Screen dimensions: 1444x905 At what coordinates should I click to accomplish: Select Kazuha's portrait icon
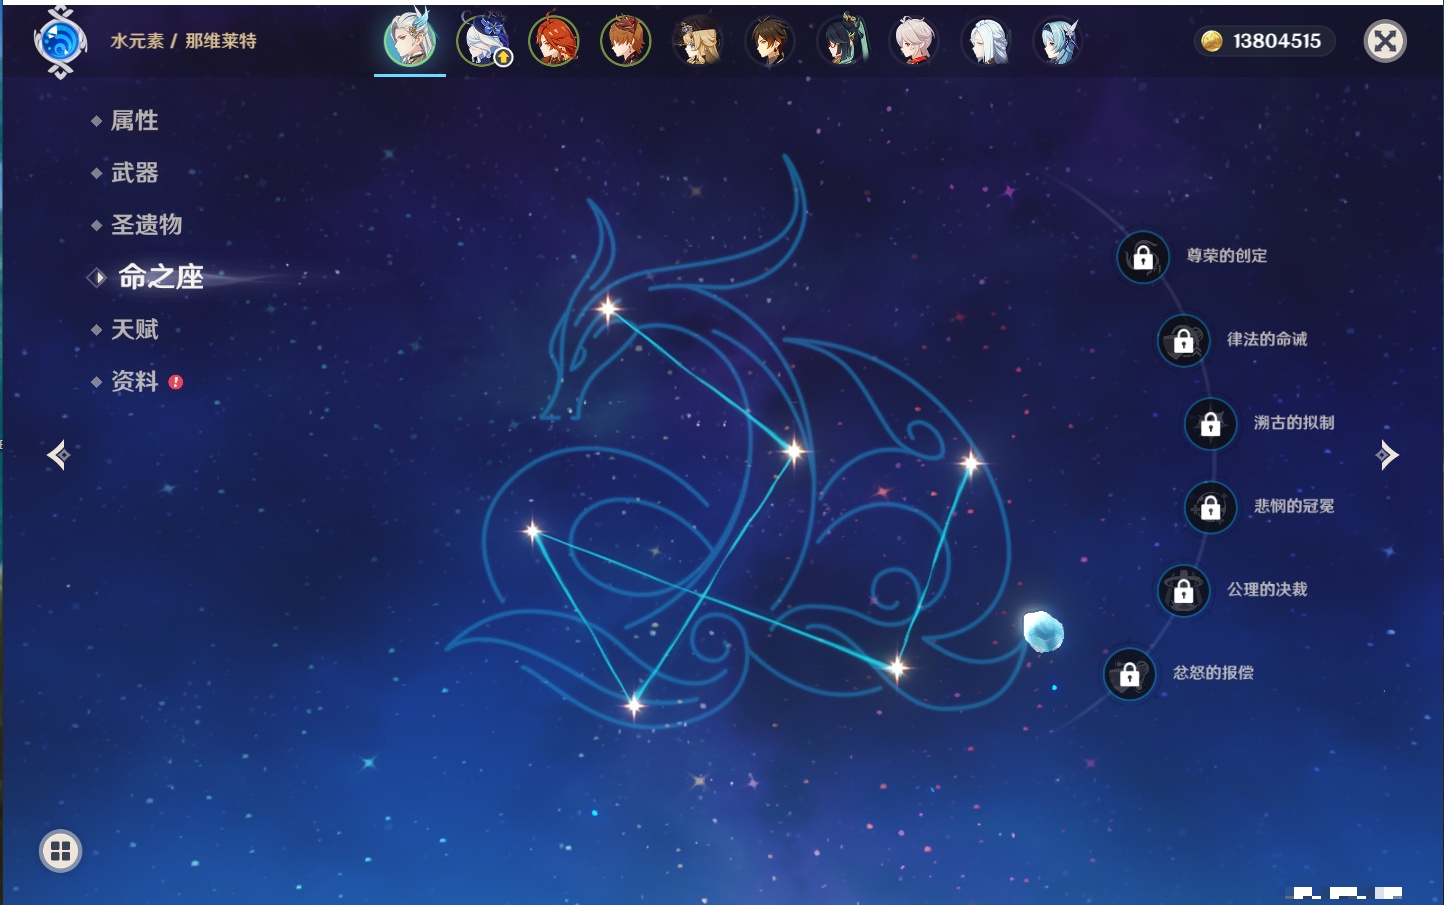tap(914, 42)
